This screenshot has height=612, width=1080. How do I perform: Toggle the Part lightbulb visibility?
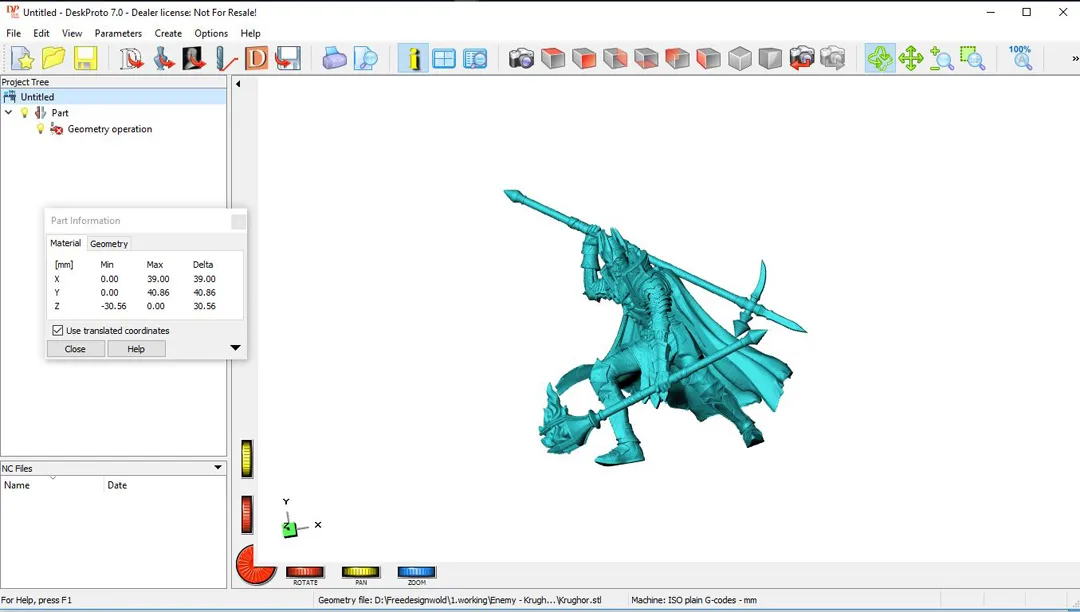(x=25, y=112)
